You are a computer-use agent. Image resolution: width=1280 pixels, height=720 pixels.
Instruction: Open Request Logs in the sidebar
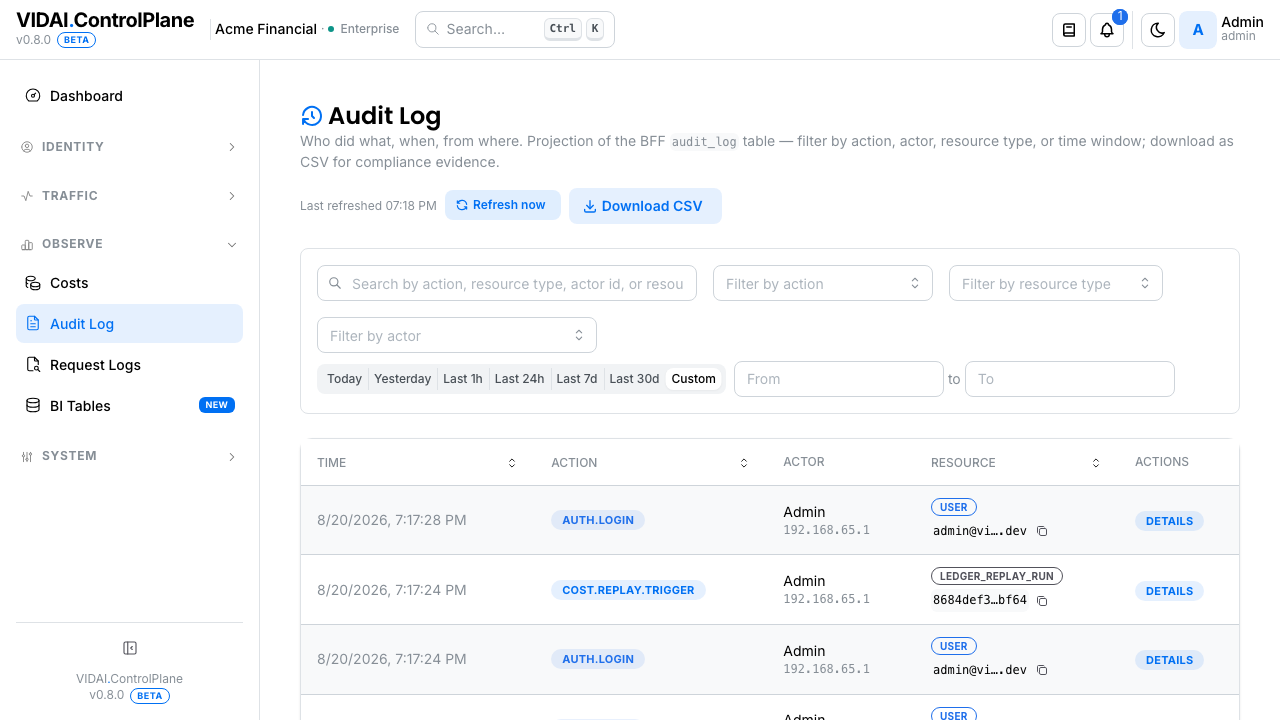pyautogui.click(x=129, y=365)
